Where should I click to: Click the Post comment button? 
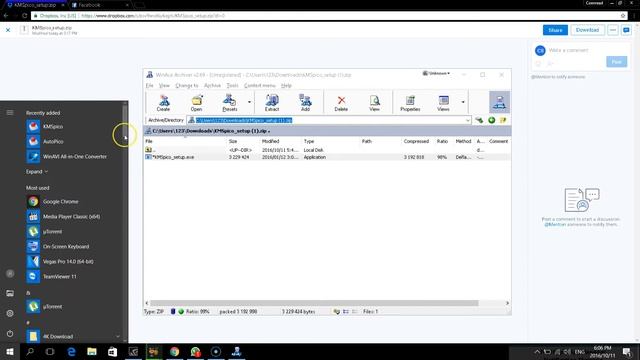616,62
